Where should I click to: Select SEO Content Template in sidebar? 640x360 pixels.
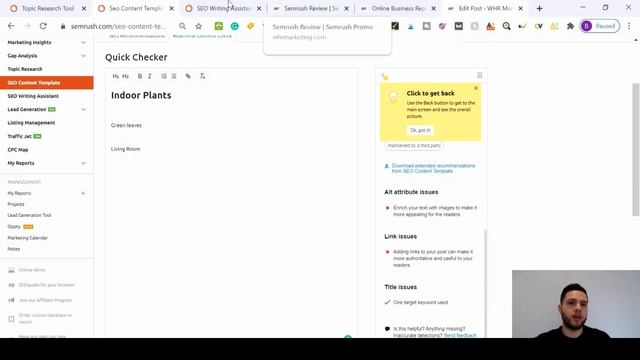[x=47, y=82]
